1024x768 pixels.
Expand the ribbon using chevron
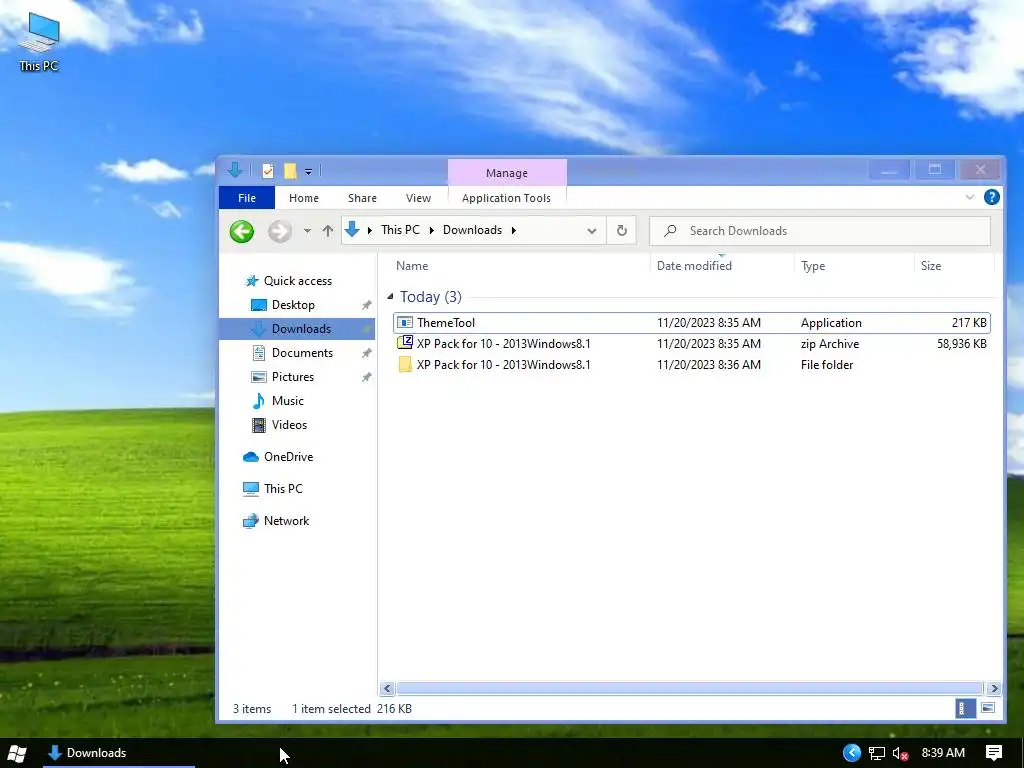click(x=970, y=197)
